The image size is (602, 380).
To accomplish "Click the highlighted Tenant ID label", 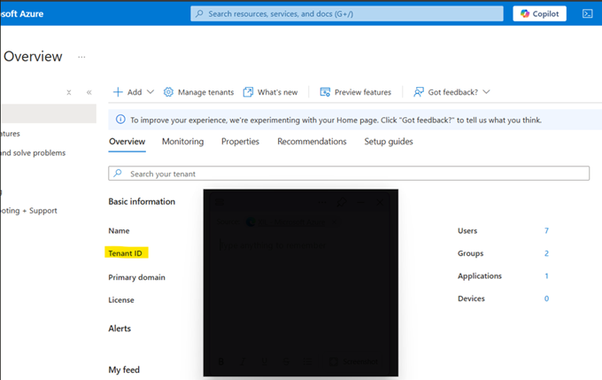I will 126,253.
